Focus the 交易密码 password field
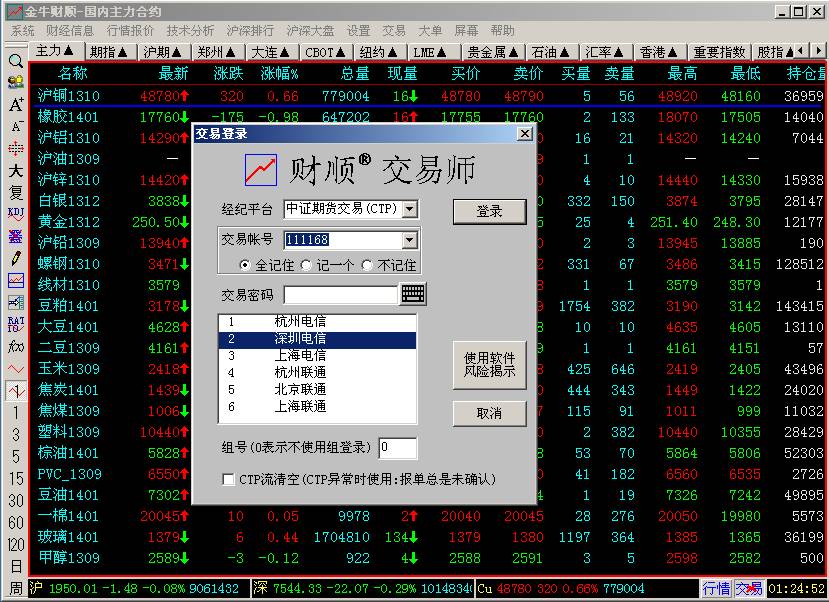829x602 pixels. pos(340,294)
